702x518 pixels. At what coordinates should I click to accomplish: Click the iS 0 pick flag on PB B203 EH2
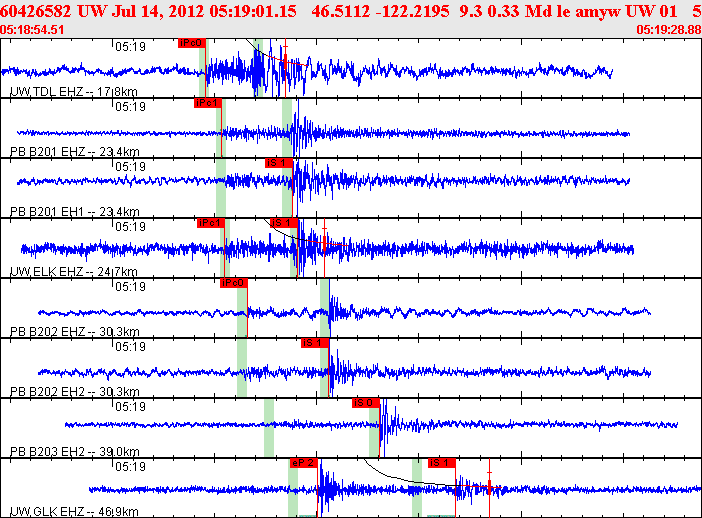click(366, 403)
